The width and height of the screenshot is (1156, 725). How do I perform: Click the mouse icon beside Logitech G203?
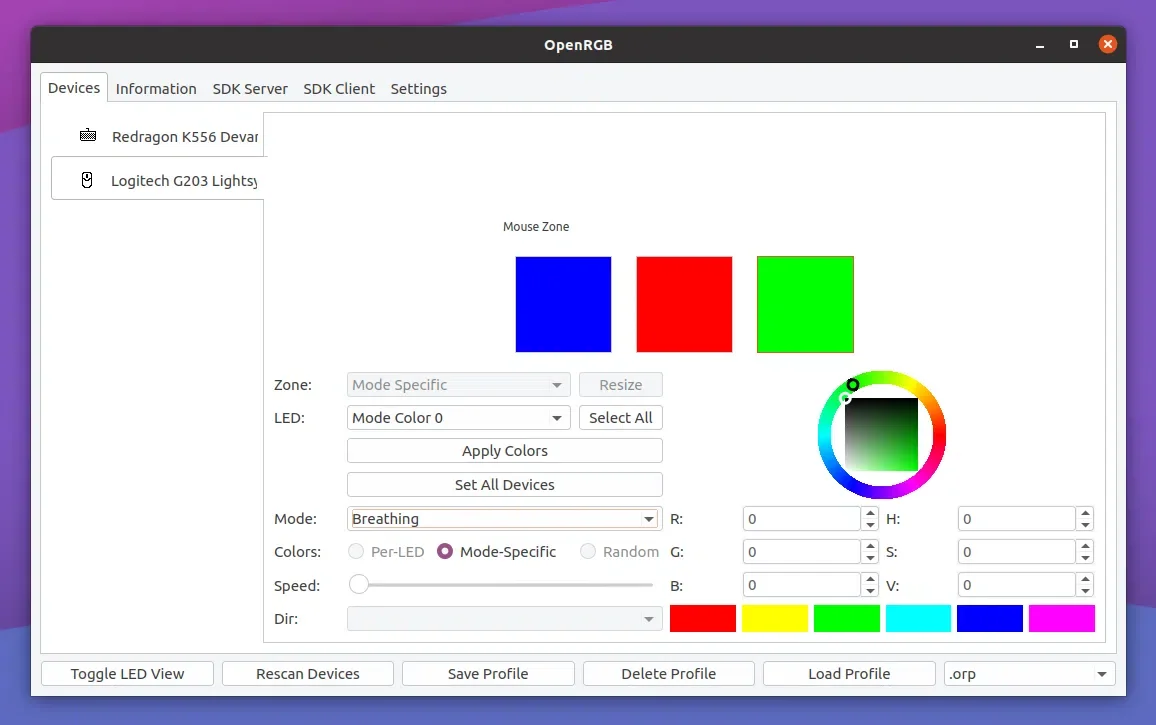click(x=87, y=181)
